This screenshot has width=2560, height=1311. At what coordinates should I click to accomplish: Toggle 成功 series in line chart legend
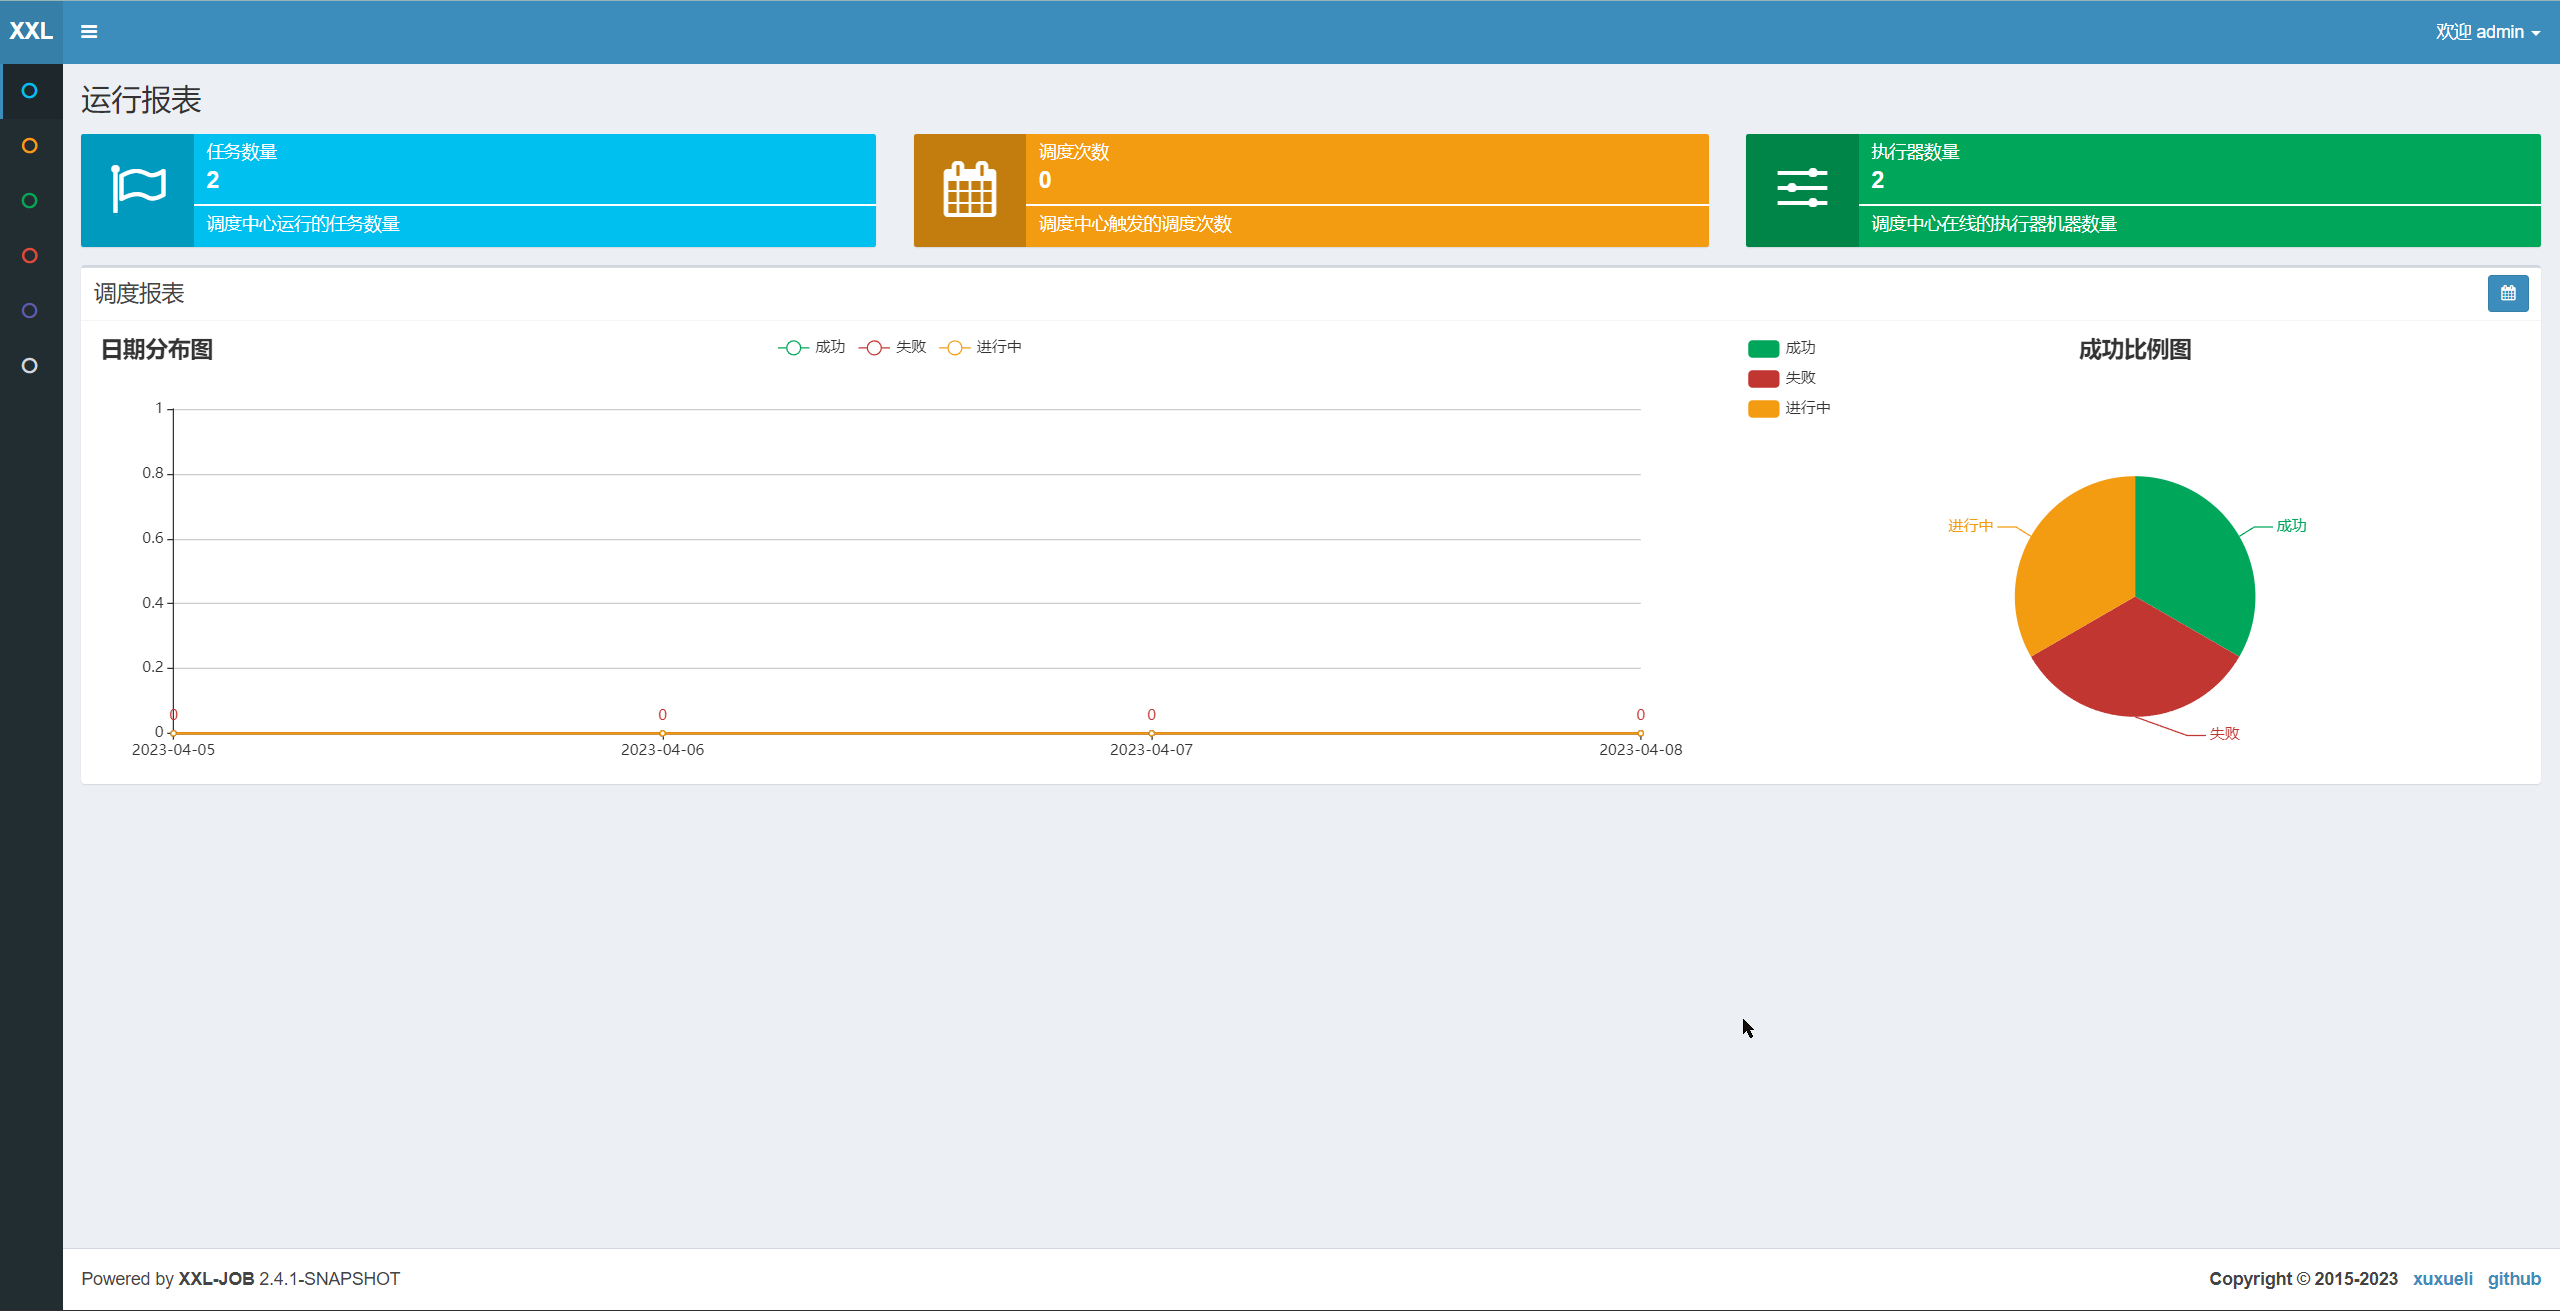coord(812,347)
